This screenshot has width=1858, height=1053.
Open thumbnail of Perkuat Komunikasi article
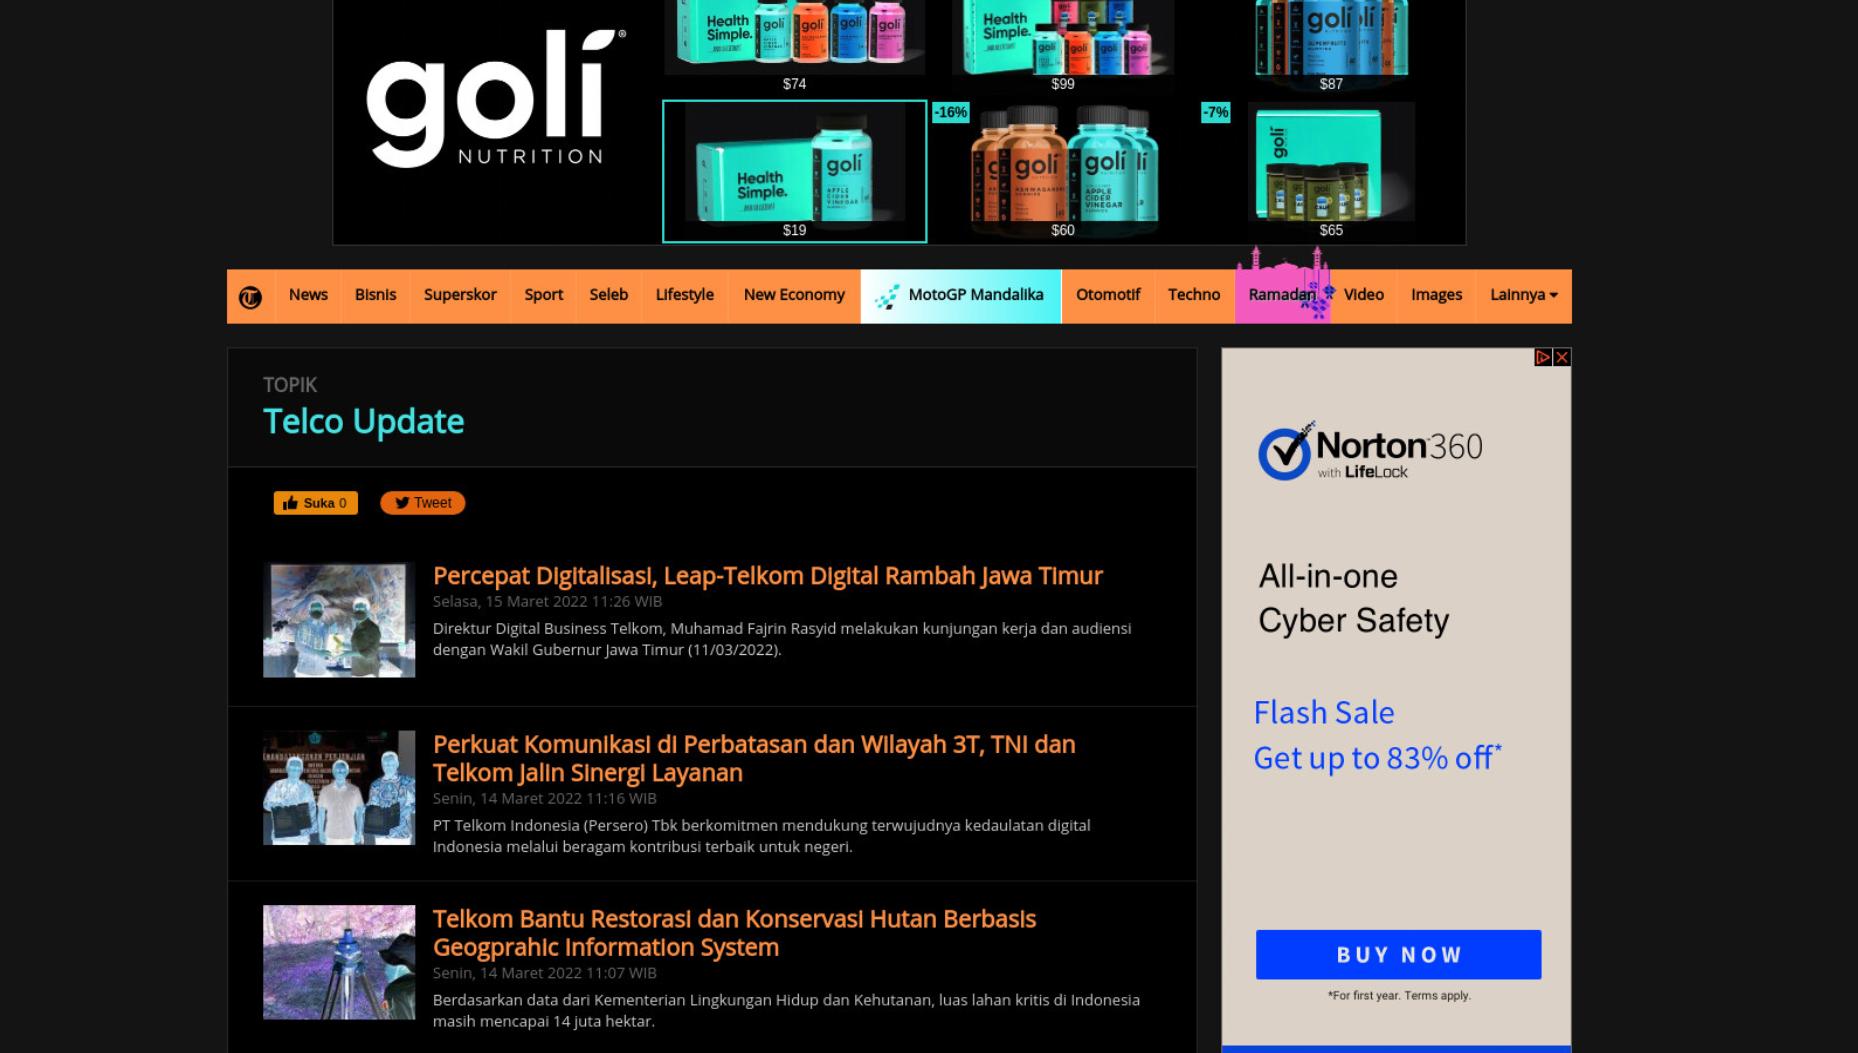339,788
